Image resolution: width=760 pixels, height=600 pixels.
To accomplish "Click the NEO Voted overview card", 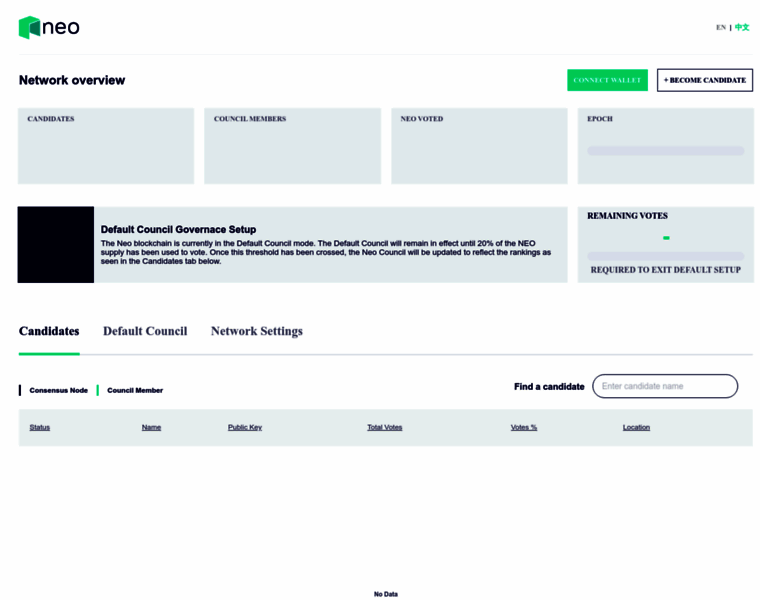I will pos(479,146).
